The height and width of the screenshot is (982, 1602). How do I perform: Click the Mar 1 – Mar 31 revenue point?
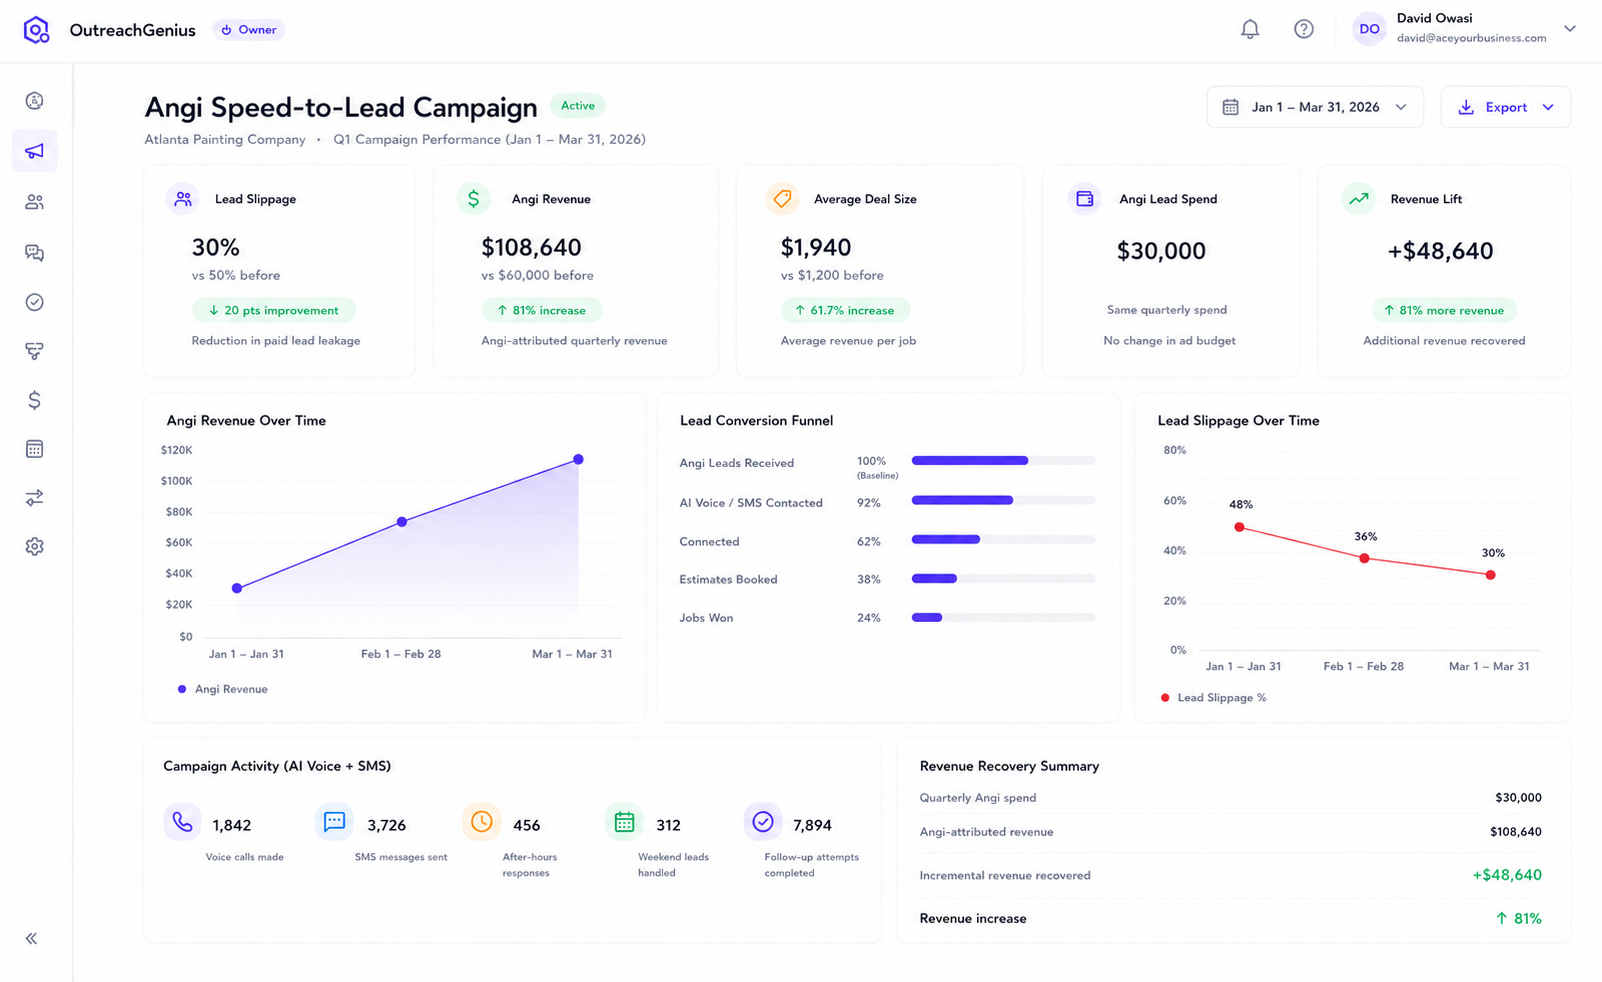coord(578,460)
